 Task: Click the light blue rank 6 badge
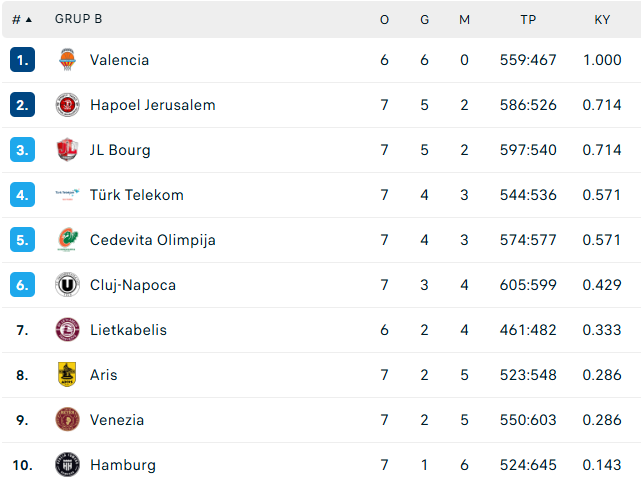click(22, 285)
